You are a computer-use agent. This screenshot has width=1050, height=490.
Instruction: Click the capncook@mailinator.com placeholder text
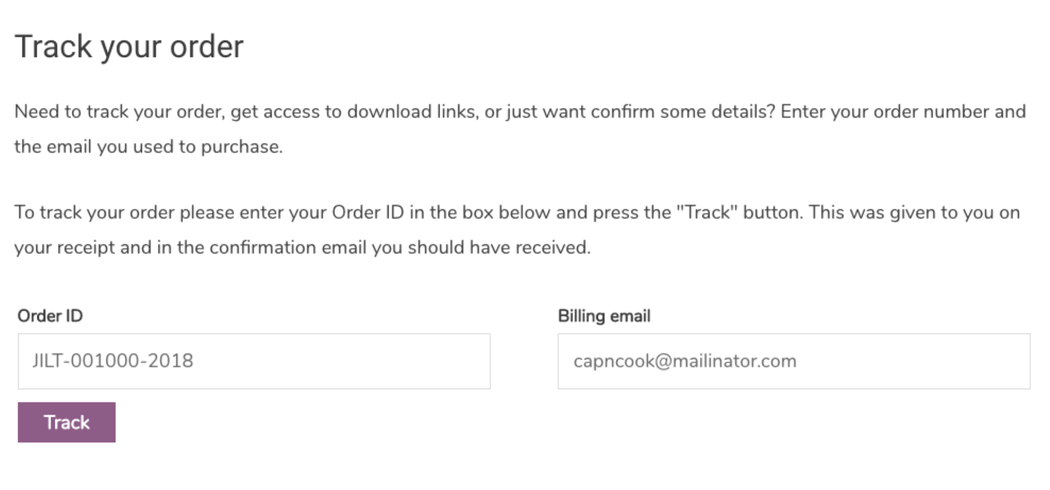point(685,361)
